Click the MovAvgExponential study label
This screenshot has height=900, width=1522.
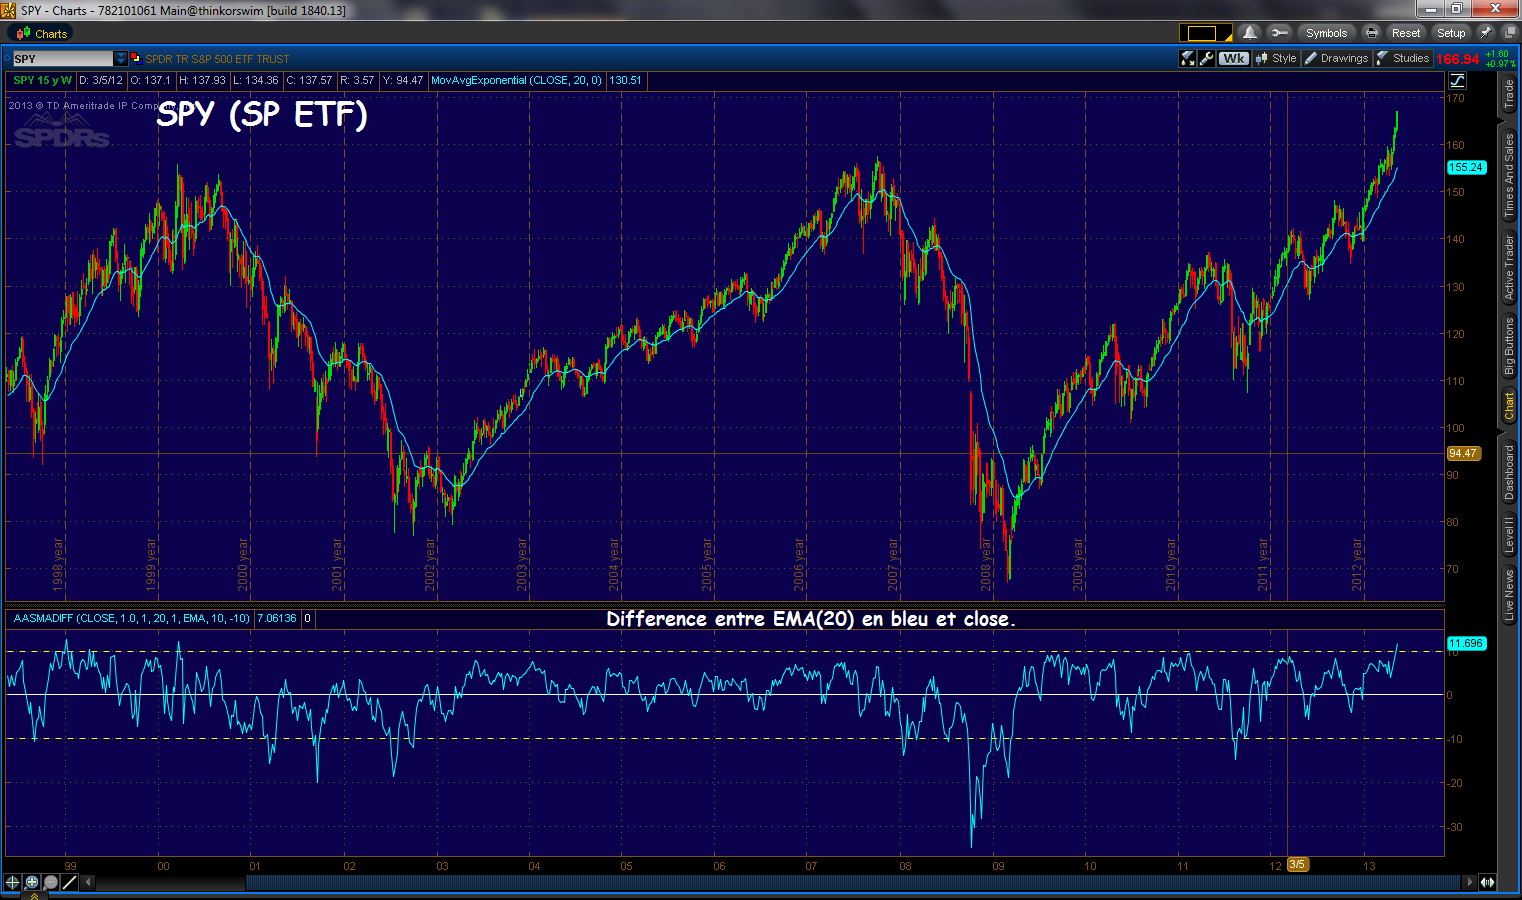click(516, 80)
